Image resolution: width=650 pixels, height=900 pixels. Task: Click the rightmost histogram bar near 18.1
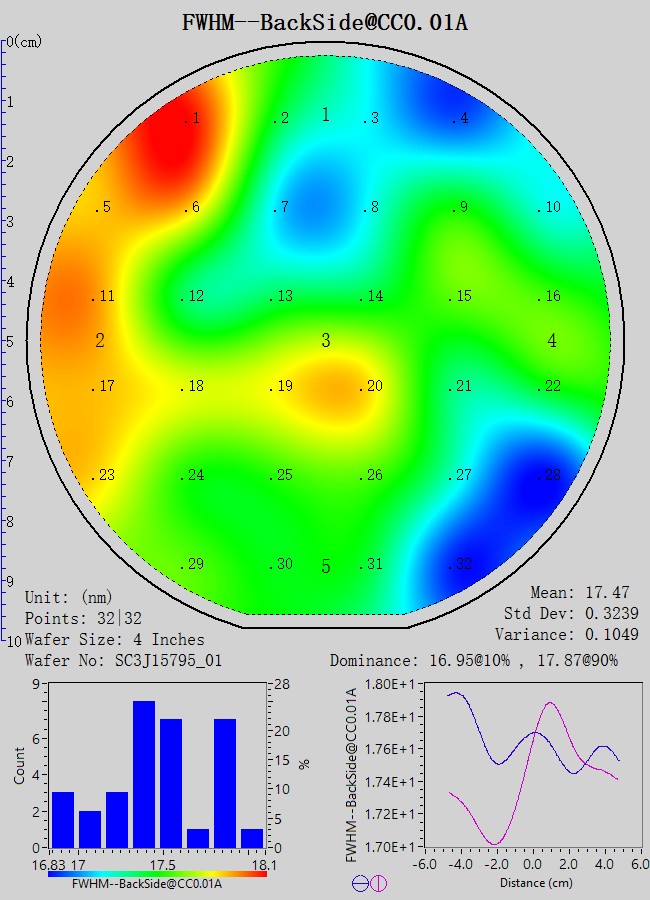point(252,838)
